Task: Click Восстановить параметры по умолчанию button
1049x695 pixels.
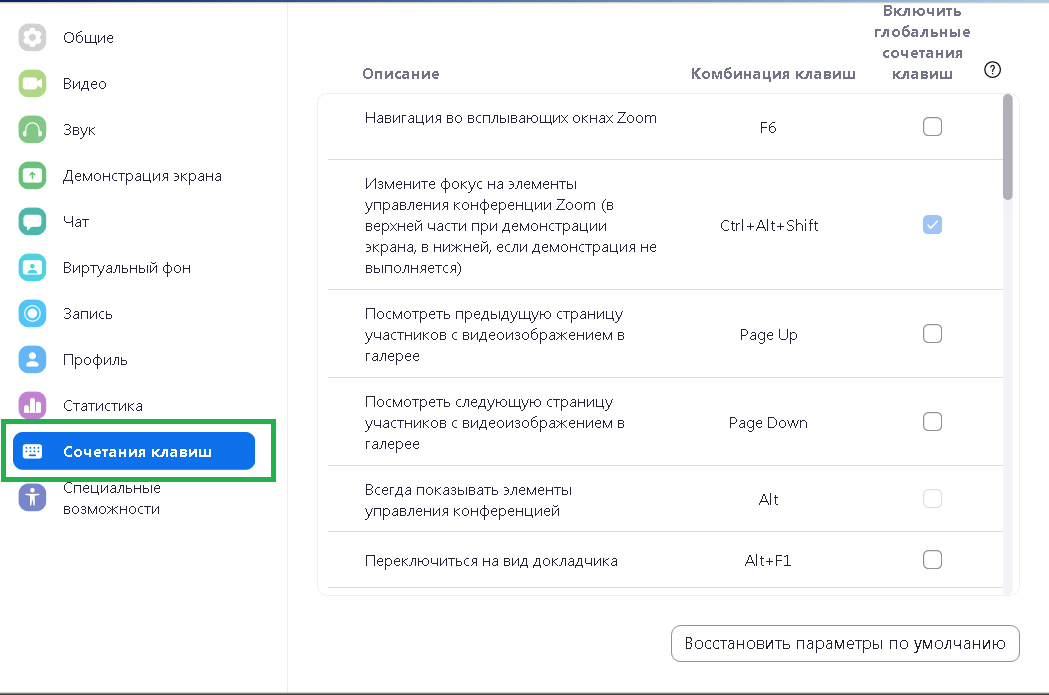Action: 845,643
